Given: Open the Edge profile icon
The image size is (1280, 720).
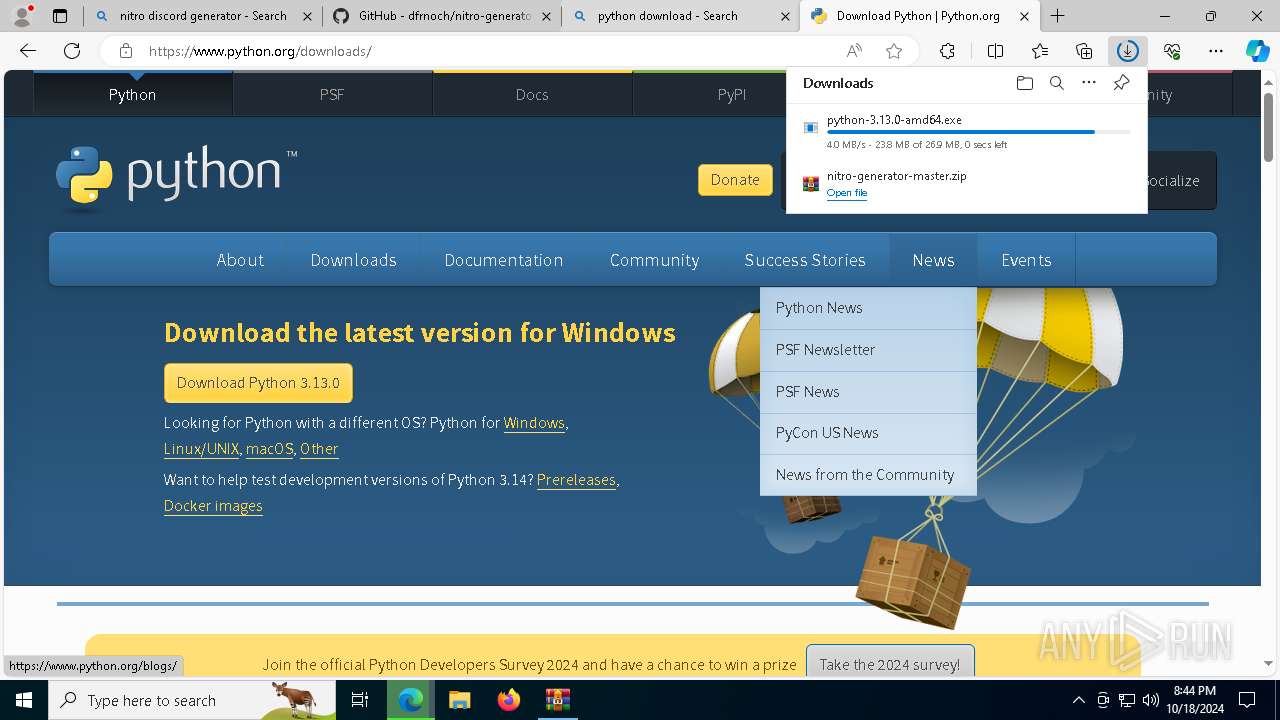Looking at the screenshot, I should (22, 16).
